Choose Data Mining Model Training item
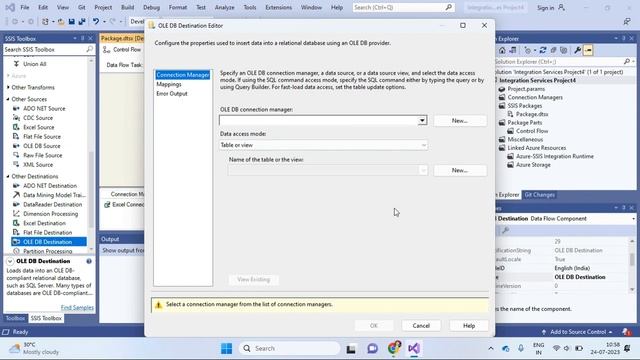640x360 pixels. point(53,195)
